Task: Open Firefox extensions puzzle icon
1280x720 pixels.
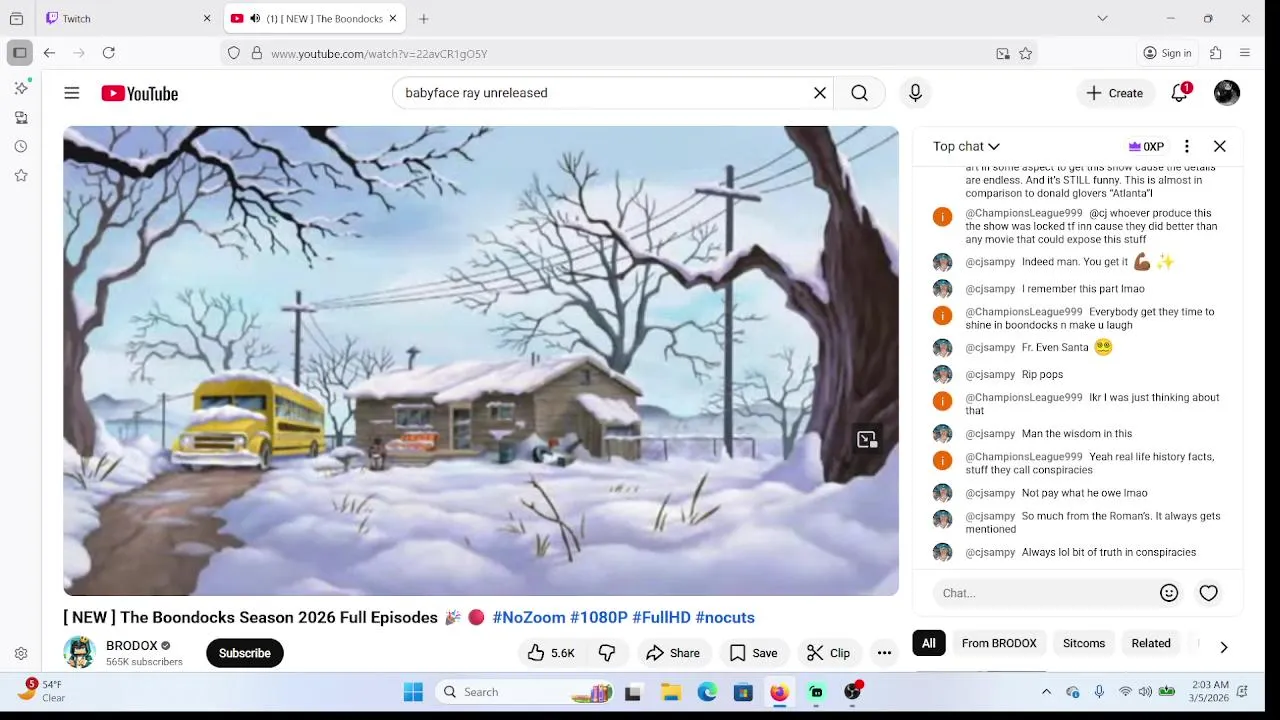Action: tap(1216, 53)
